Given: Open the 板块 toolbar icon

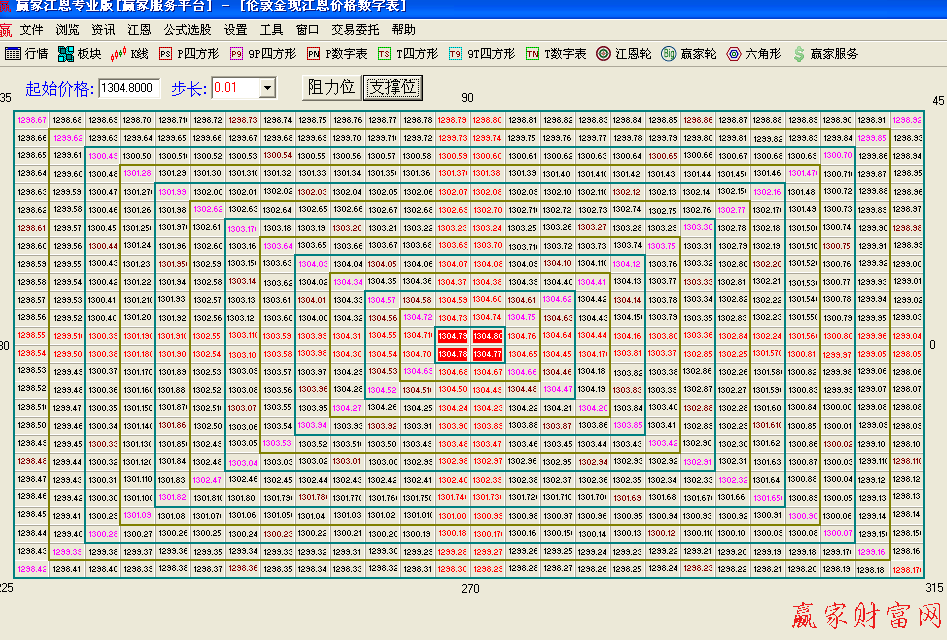Looking at the screenshot, I should point(79,53).
